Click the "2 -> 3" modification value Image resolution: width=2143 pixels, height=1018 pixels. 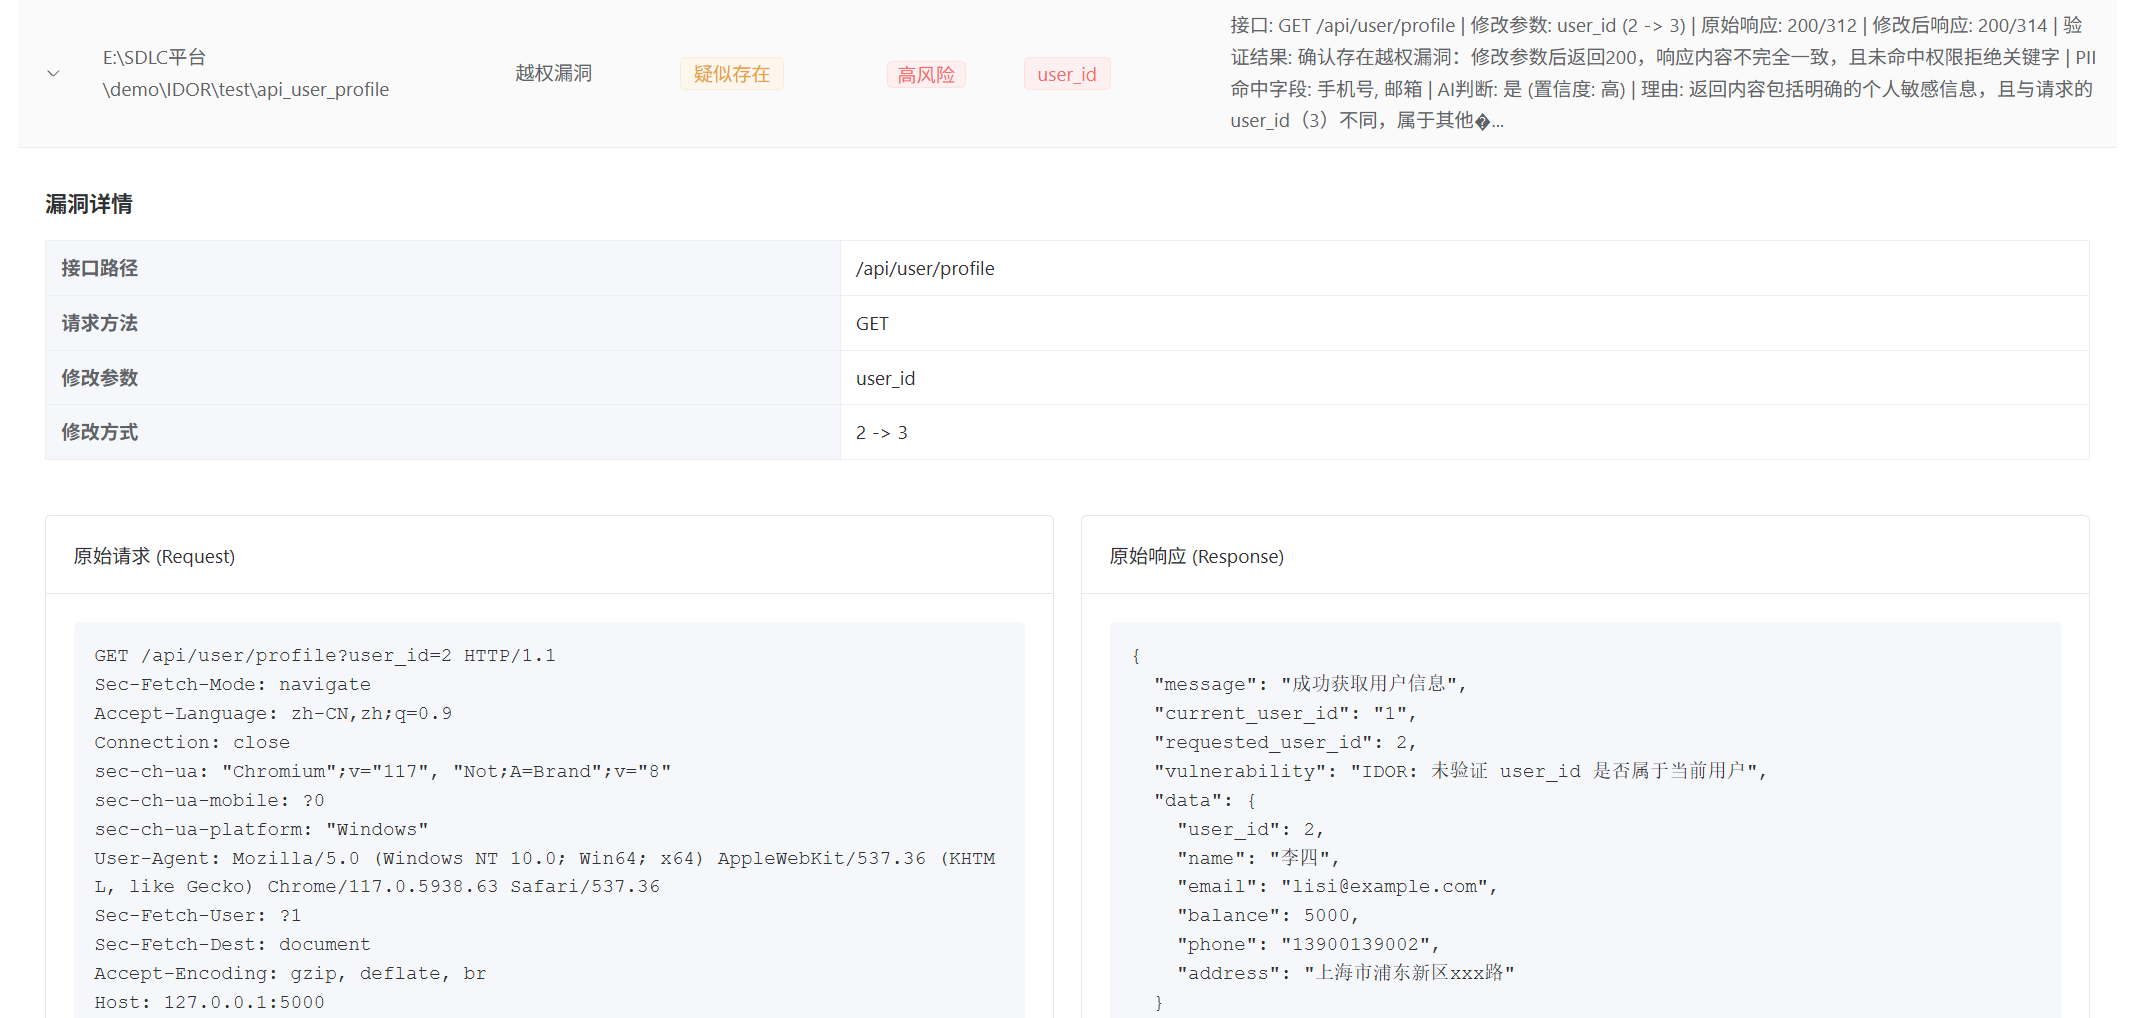881,432
